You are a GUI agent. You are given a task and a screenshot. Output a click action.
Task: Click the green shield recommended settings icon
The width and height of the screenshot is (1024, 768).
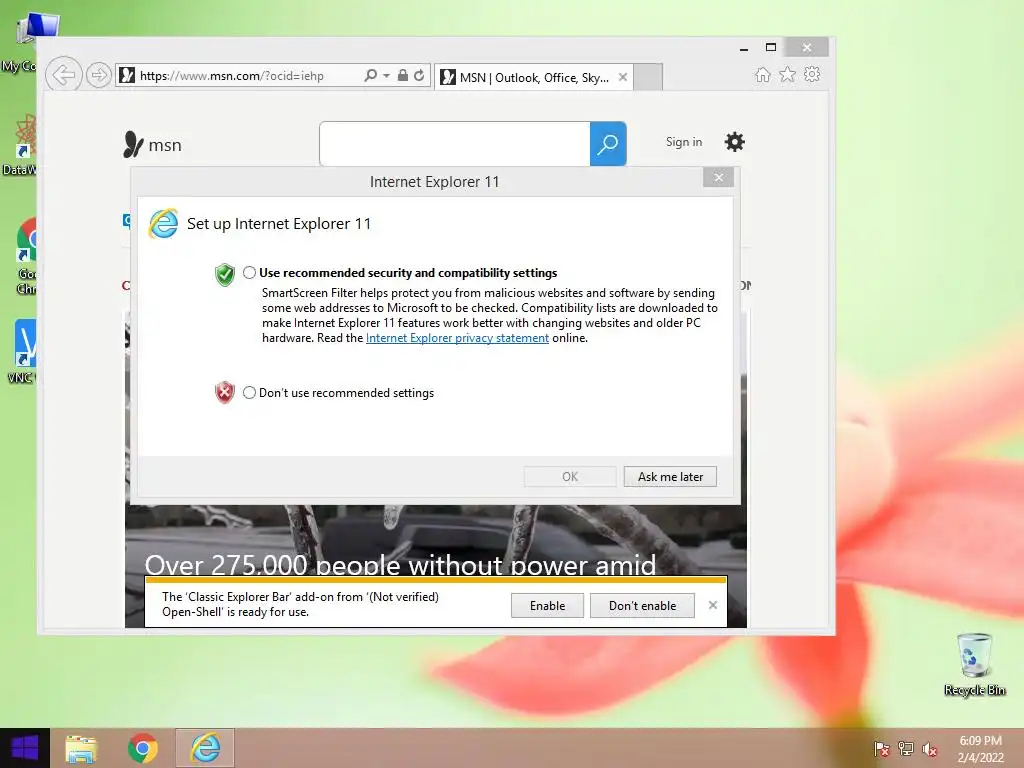225,274
